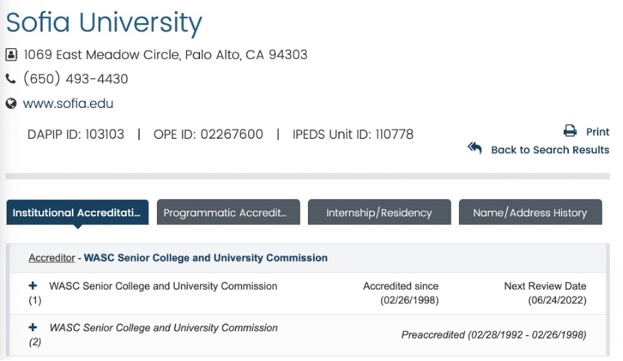Select the Name/Address History tab
623x361 pixels.
point(530,212)
